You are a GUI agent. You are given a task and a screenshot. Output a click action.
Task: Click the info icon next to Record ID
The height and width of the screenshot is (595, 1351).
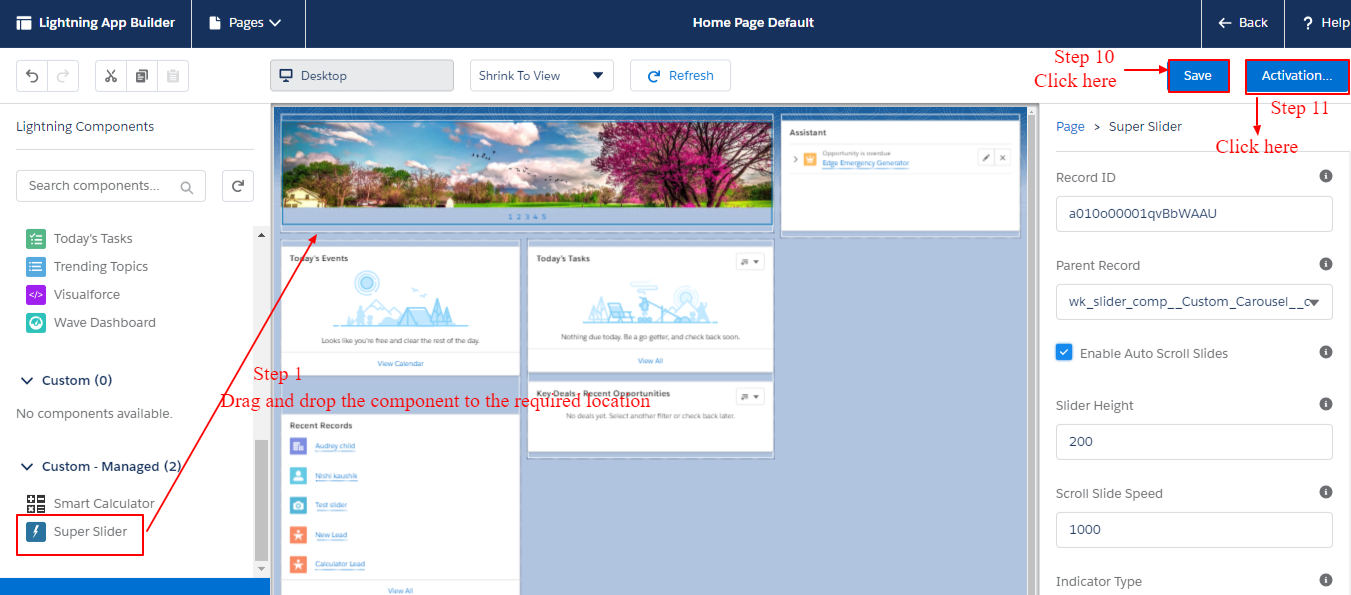pyautogui.click(x=1326, y=176)
